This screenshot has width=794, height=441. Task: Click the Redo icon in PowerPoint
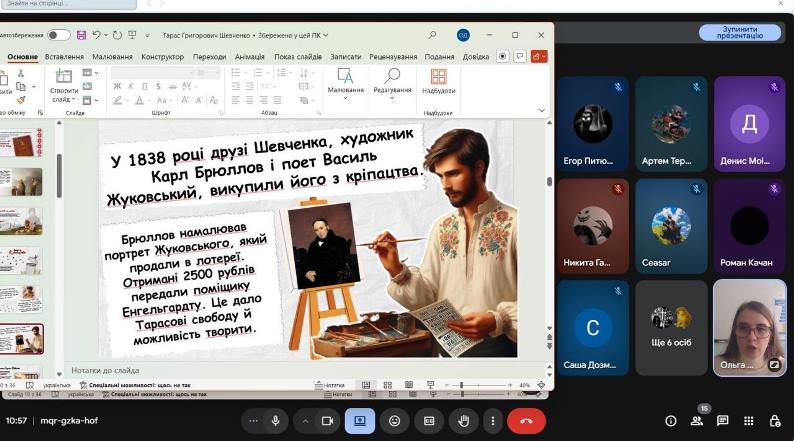(117, 35)
